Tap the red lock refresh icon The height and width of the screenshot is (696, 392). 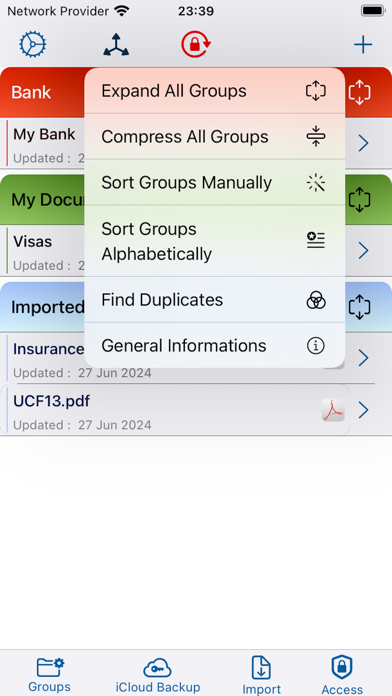click(195, 44)
